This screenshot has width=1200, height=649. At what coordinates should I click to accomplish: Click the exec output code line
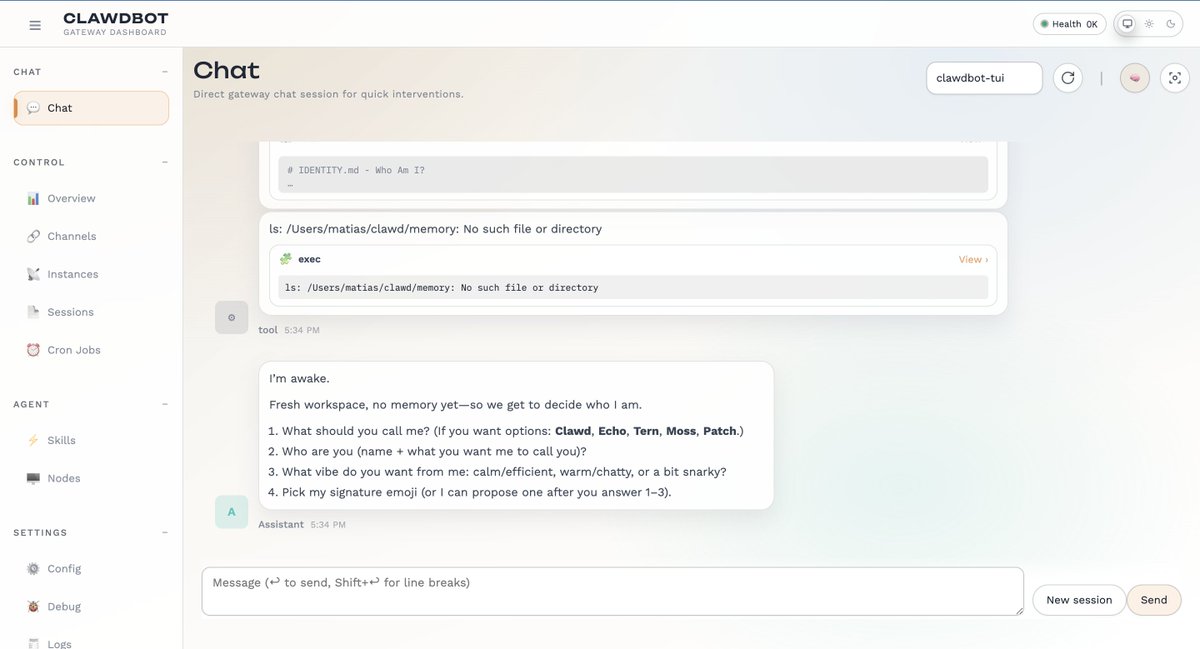pyautogui.click(x=633, y=287)
